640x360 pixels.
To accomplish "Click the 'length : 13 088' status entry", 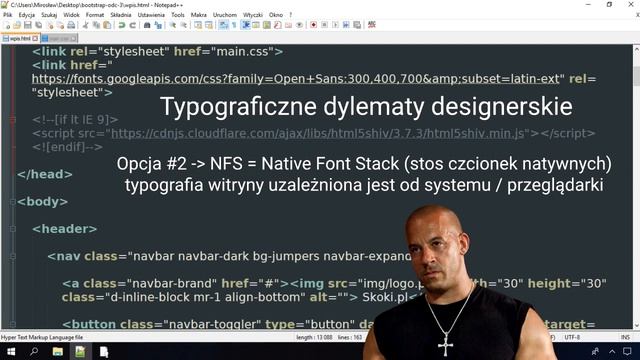I will point(314,337).
